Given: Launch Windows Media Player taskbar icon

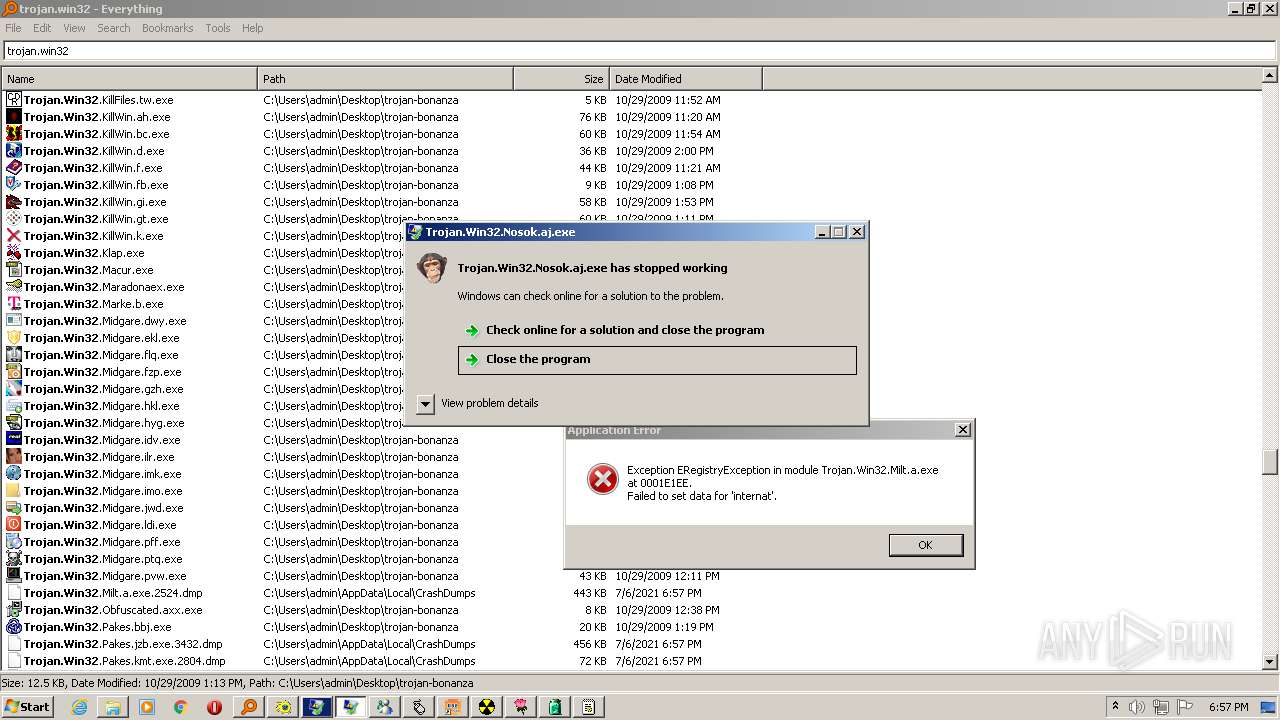Looking at the screenshot, I should click(147, 707).
